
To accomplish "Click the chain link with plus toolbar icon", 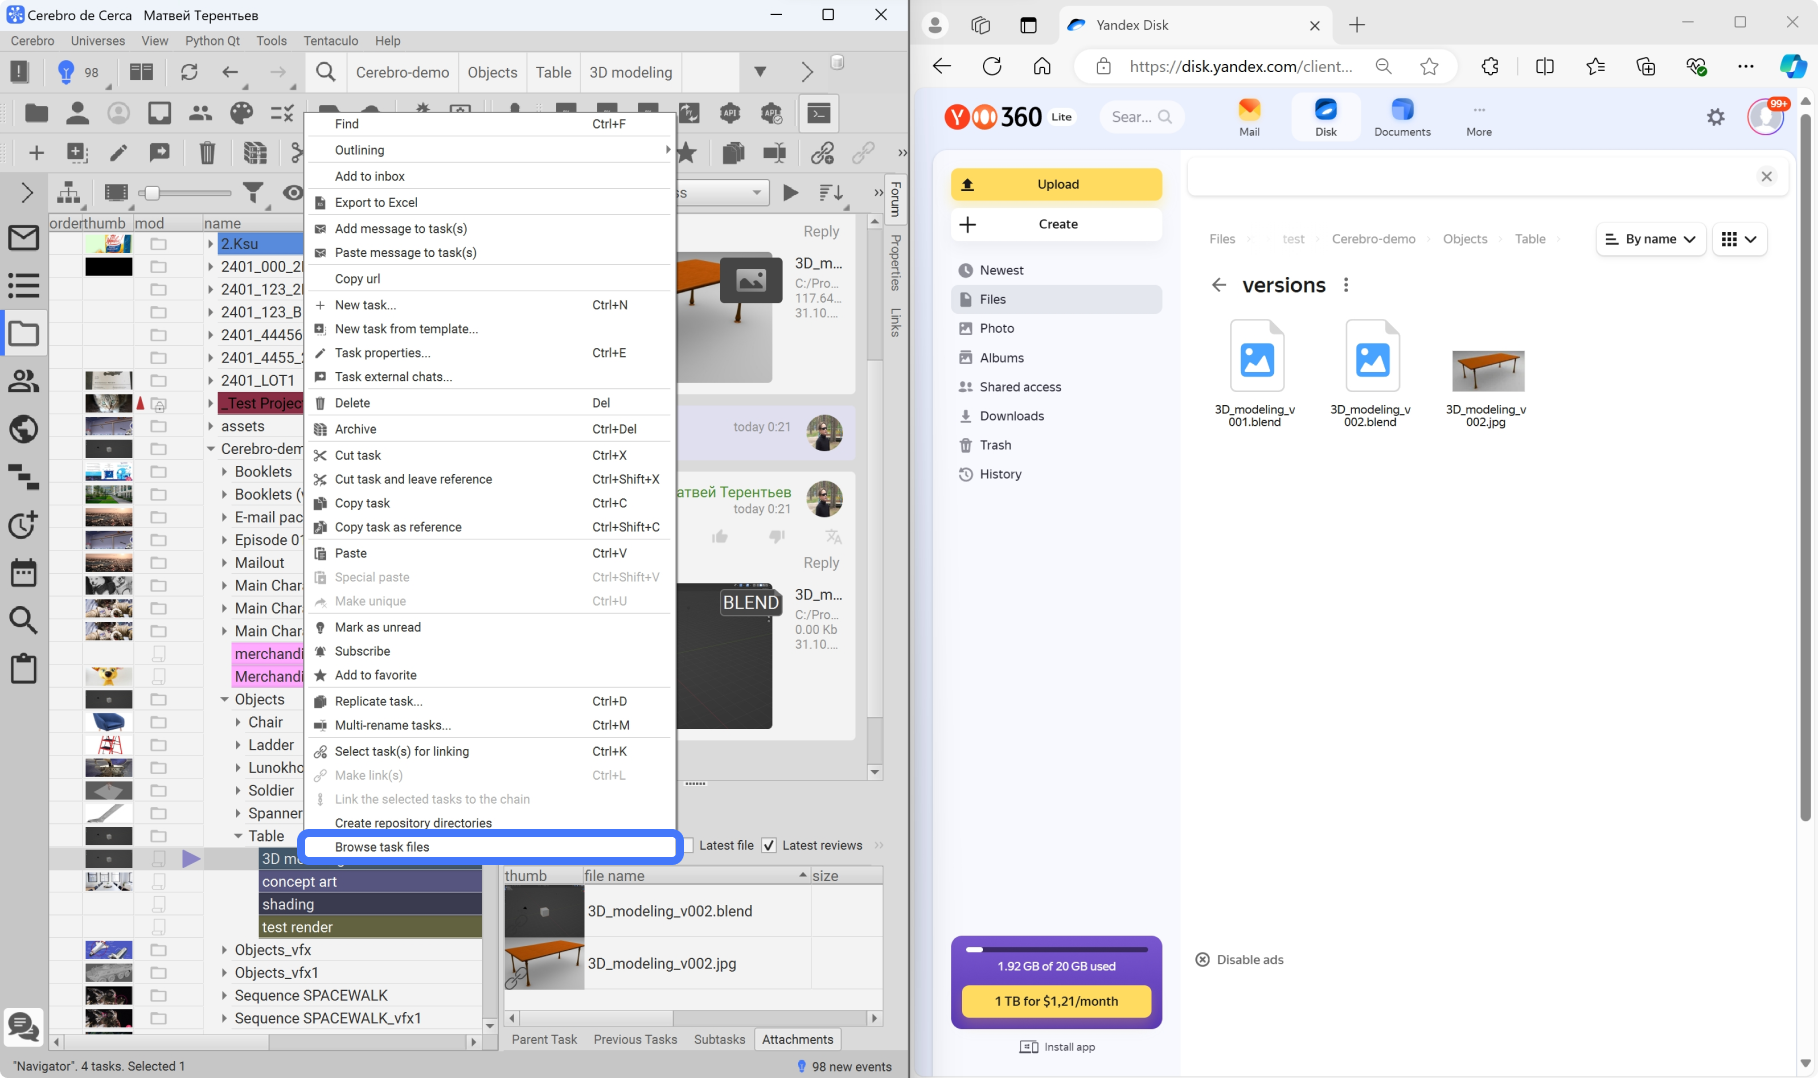I will [823, 153].
